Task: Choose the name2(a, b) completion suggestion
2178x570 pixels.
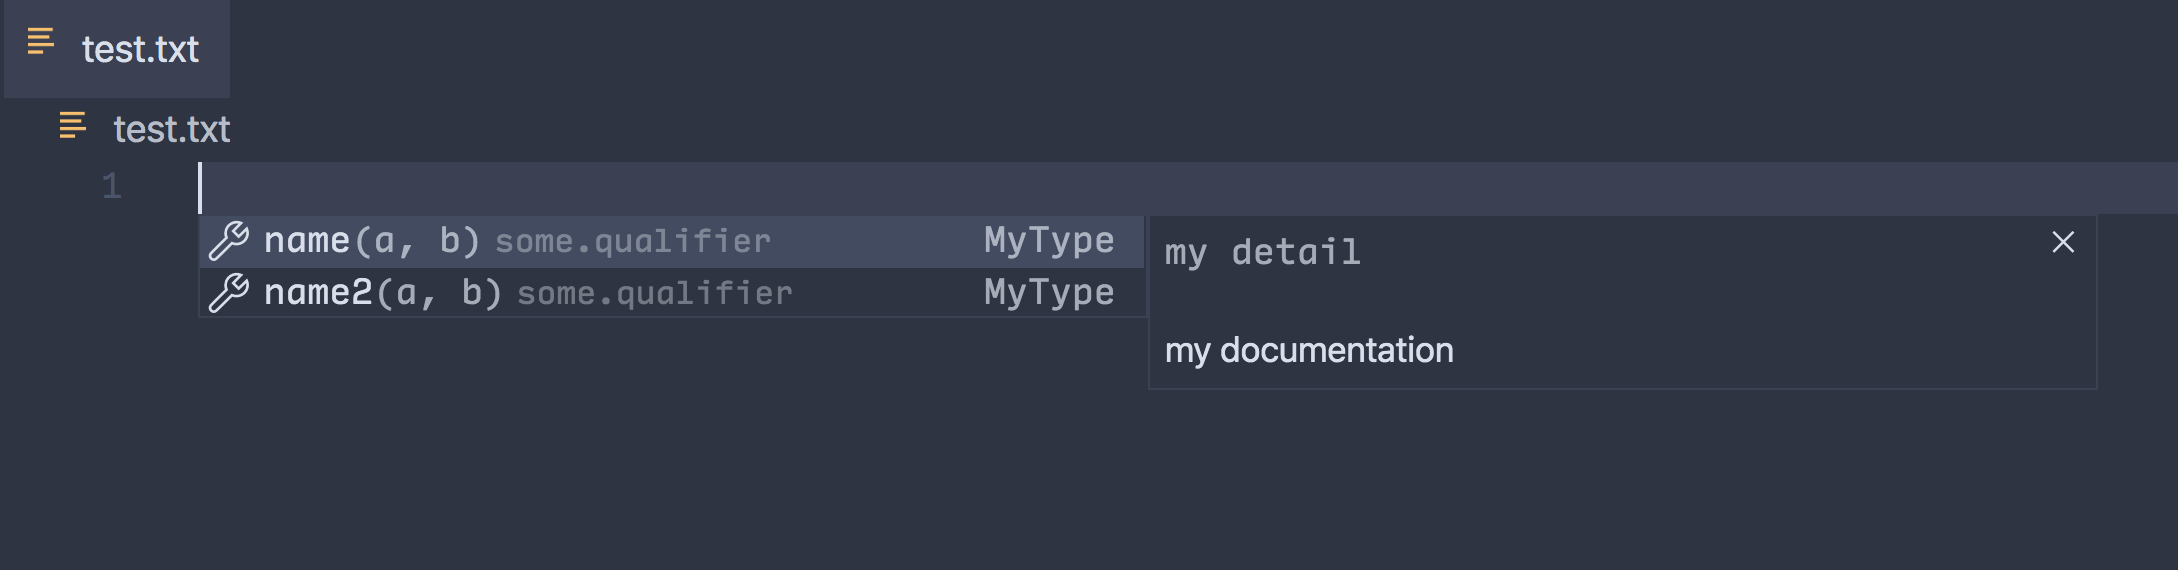Action: click(382, 293)
